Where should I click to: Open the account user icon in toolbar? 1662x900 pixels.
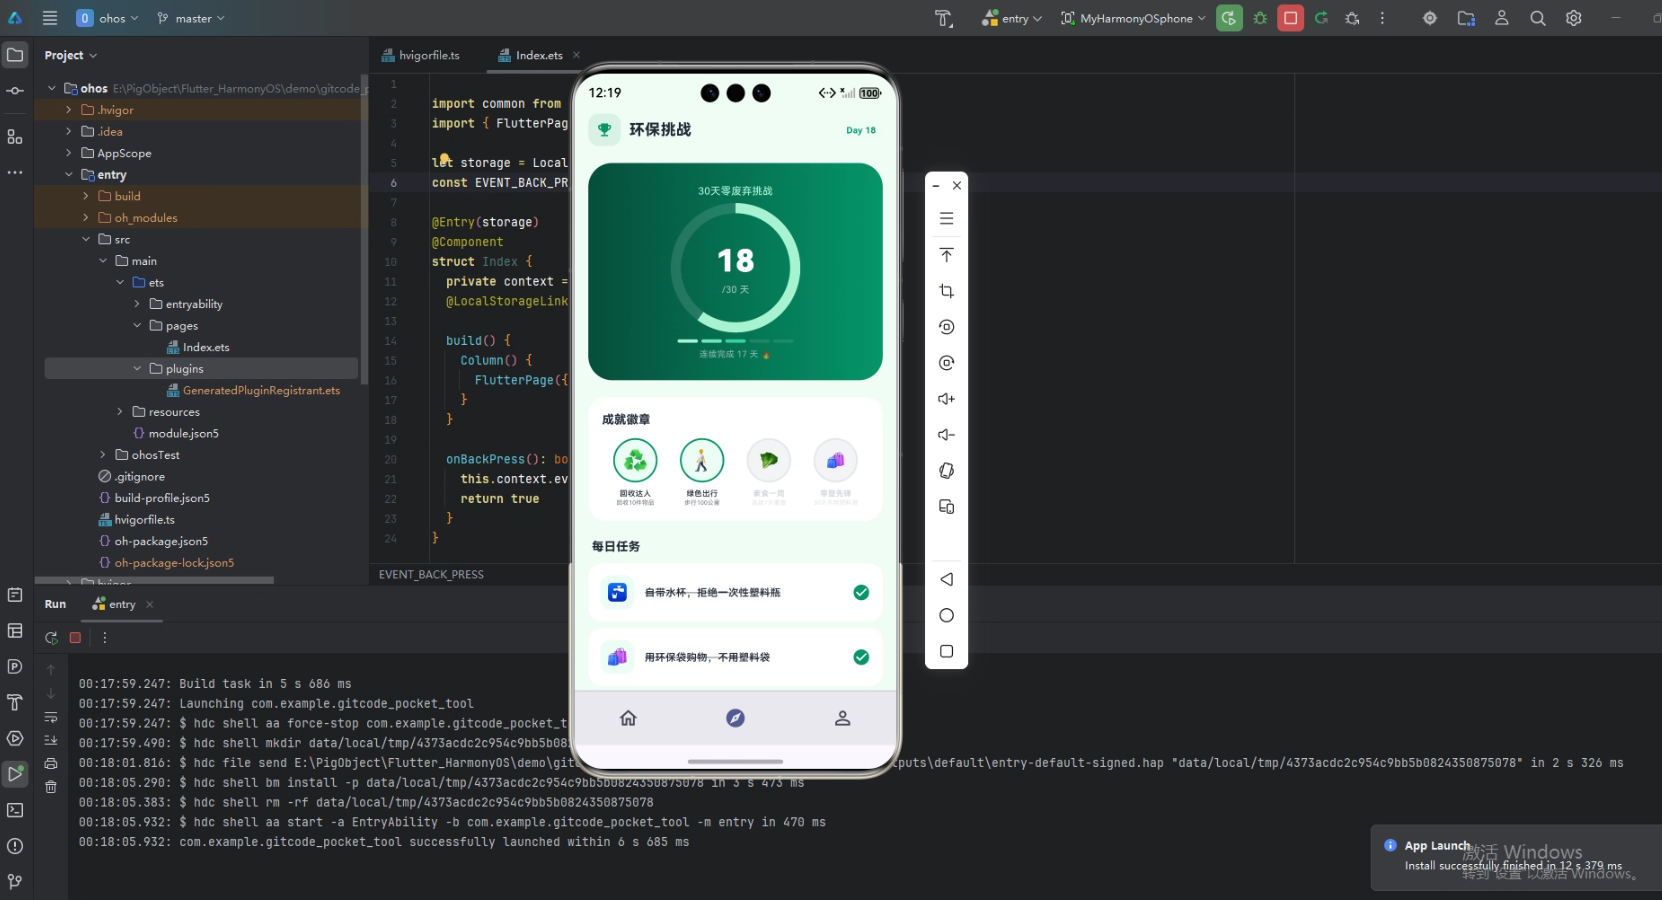pyautogui.click(x=1502, y=18)
